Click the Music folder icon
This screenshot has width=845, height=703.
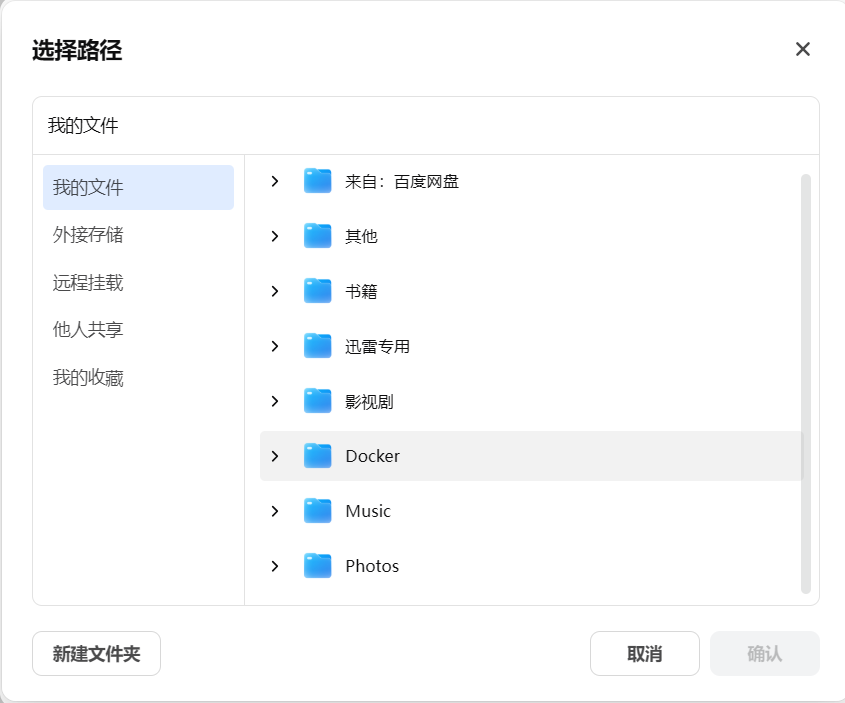point(317,511)
